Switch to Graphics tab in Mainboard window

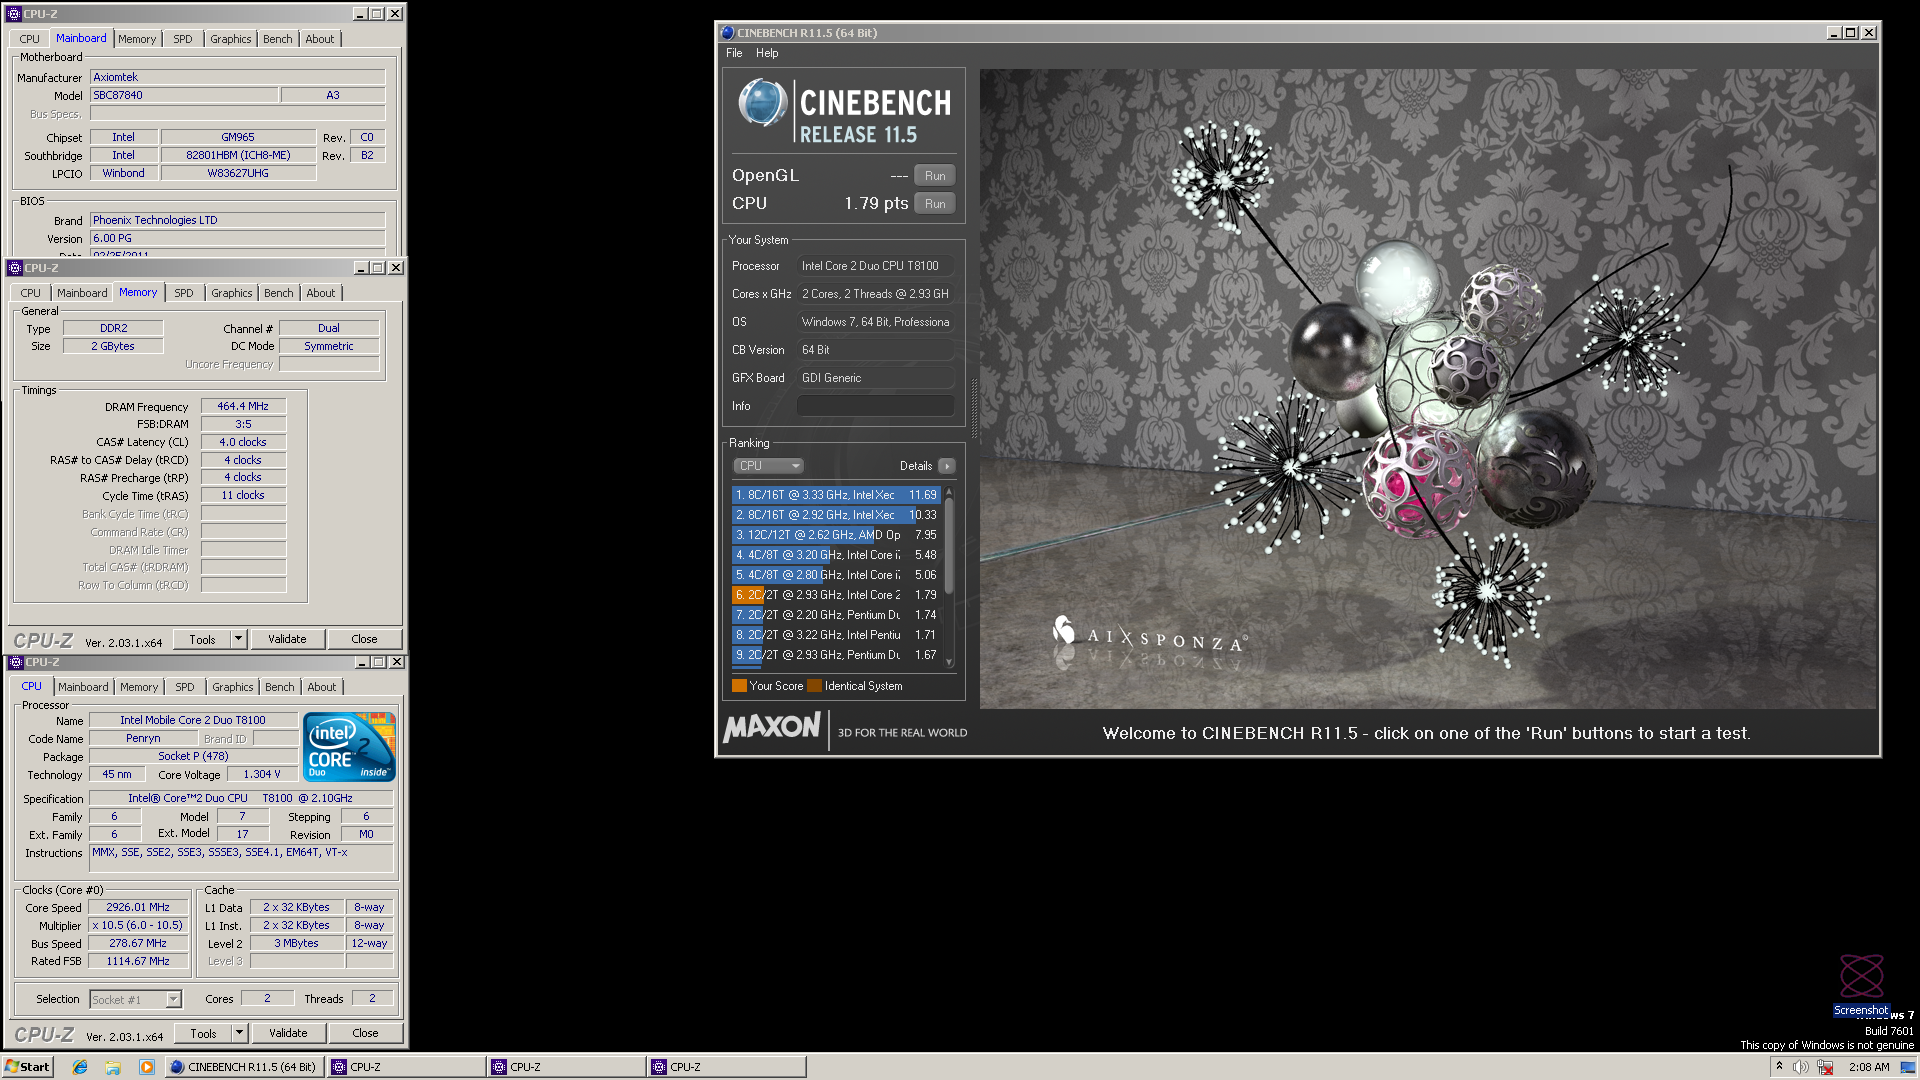pyautogui.click(x=230, y=39)
